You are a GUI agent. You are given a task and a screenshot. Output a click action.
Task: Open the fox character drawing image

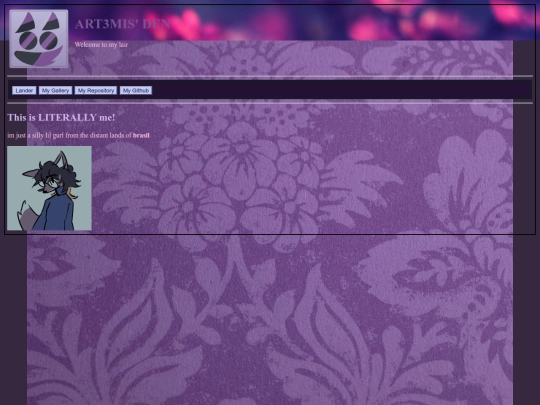tap(49, 188)
